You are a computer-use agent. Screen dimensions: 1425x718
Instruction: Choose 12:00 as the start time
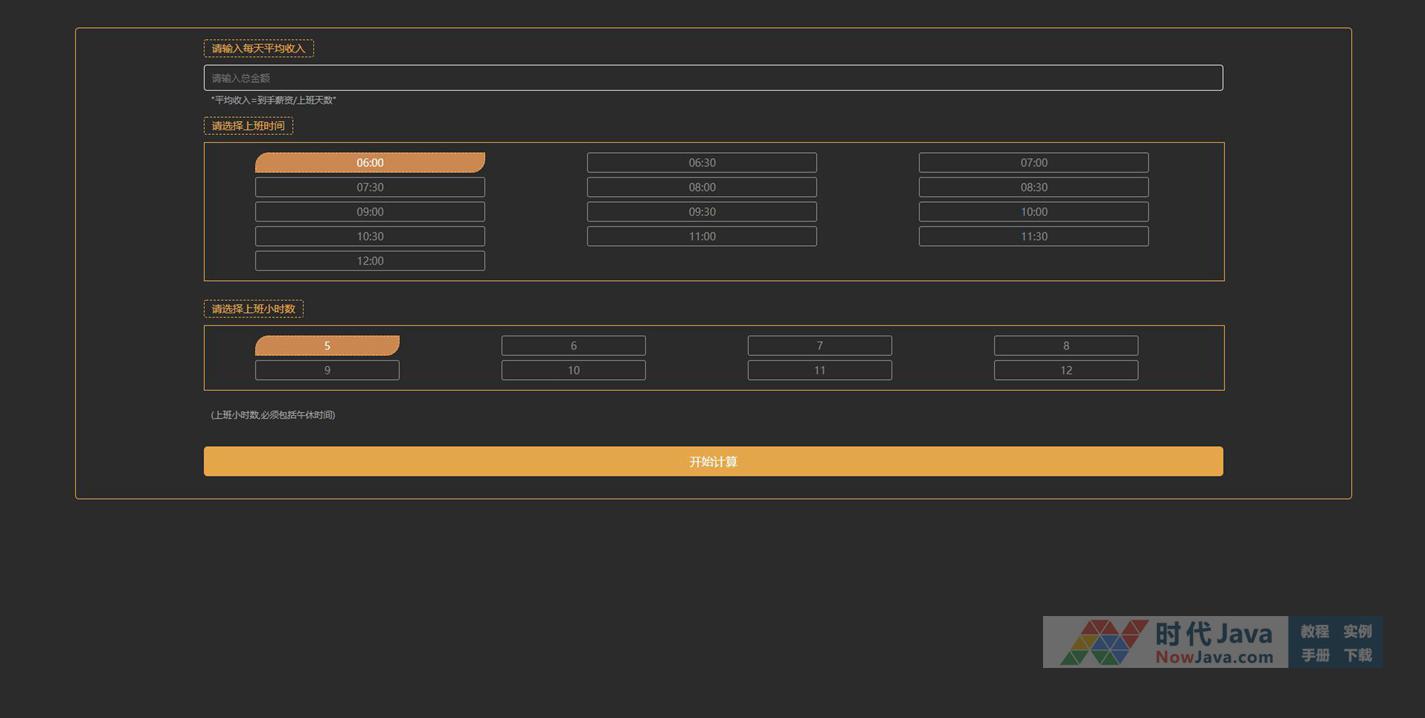point(370,261)
